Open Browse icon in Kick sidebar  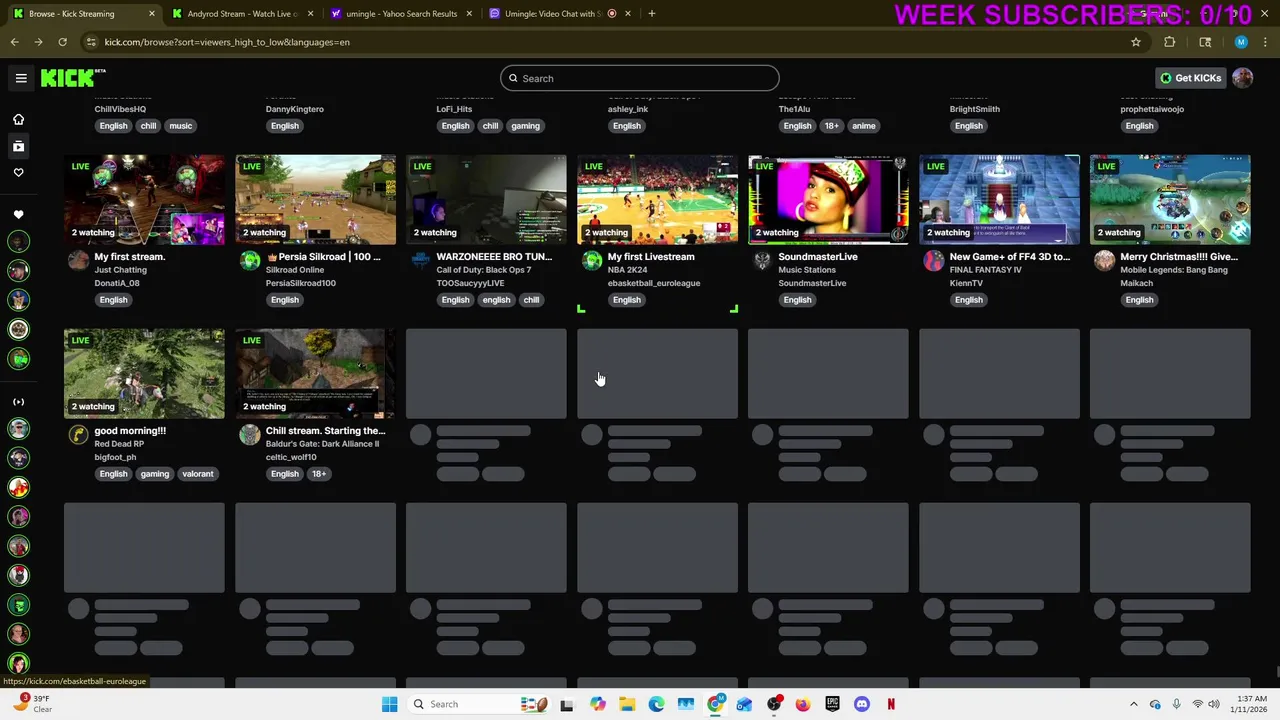tap(18, 146)
